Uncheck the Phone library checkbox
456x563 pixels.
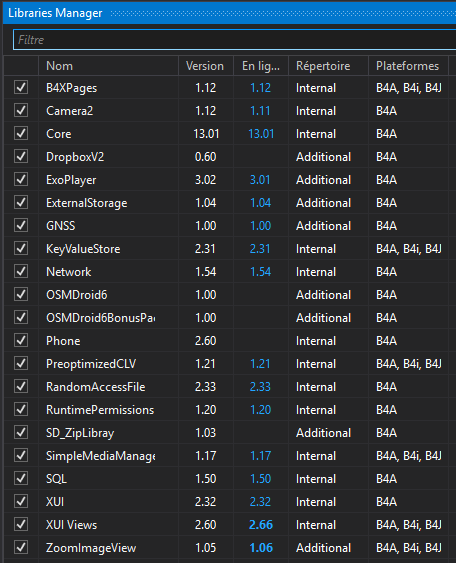click(x=21, y=340)
